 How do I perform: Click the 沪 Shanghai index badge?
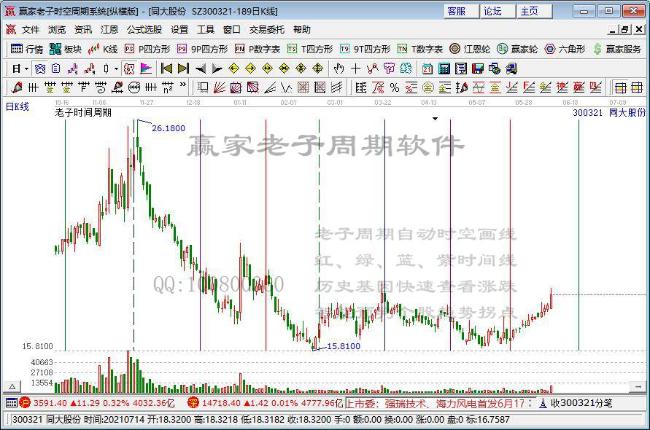[x=25, y=402]
